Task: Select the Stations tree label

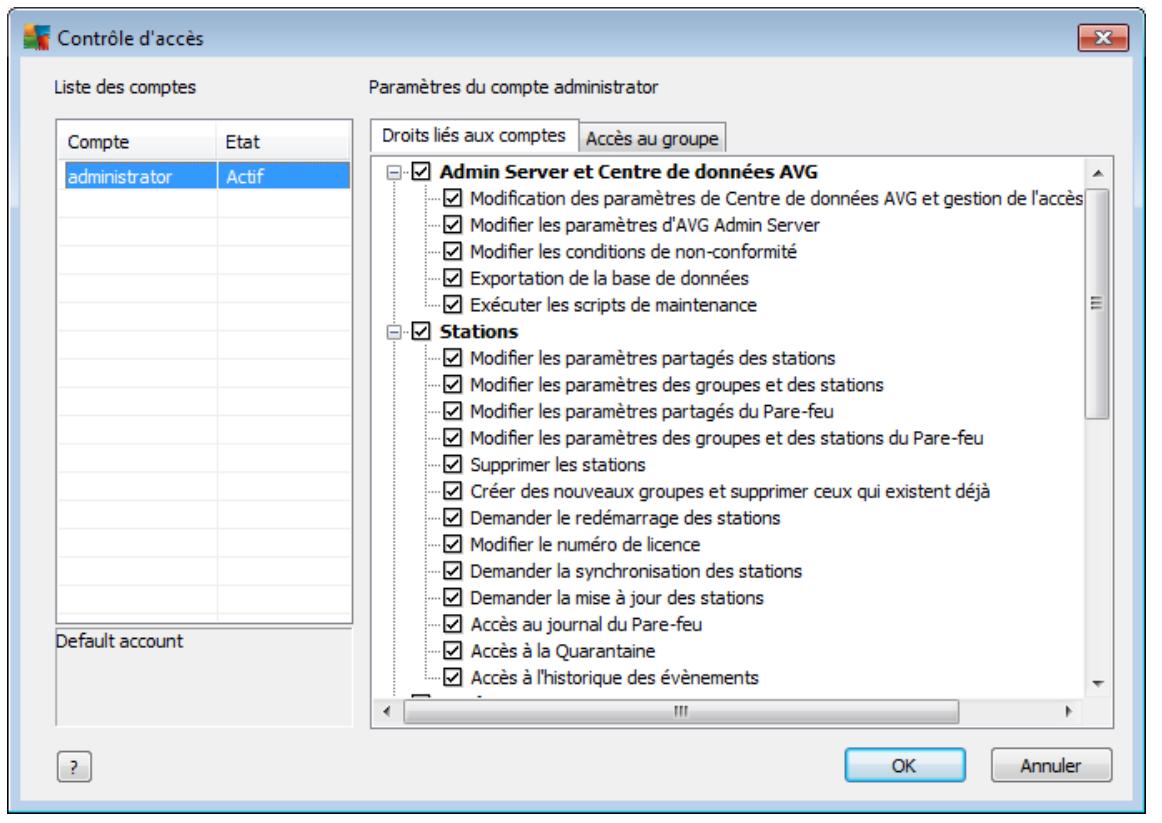Action: coord(479,332)
